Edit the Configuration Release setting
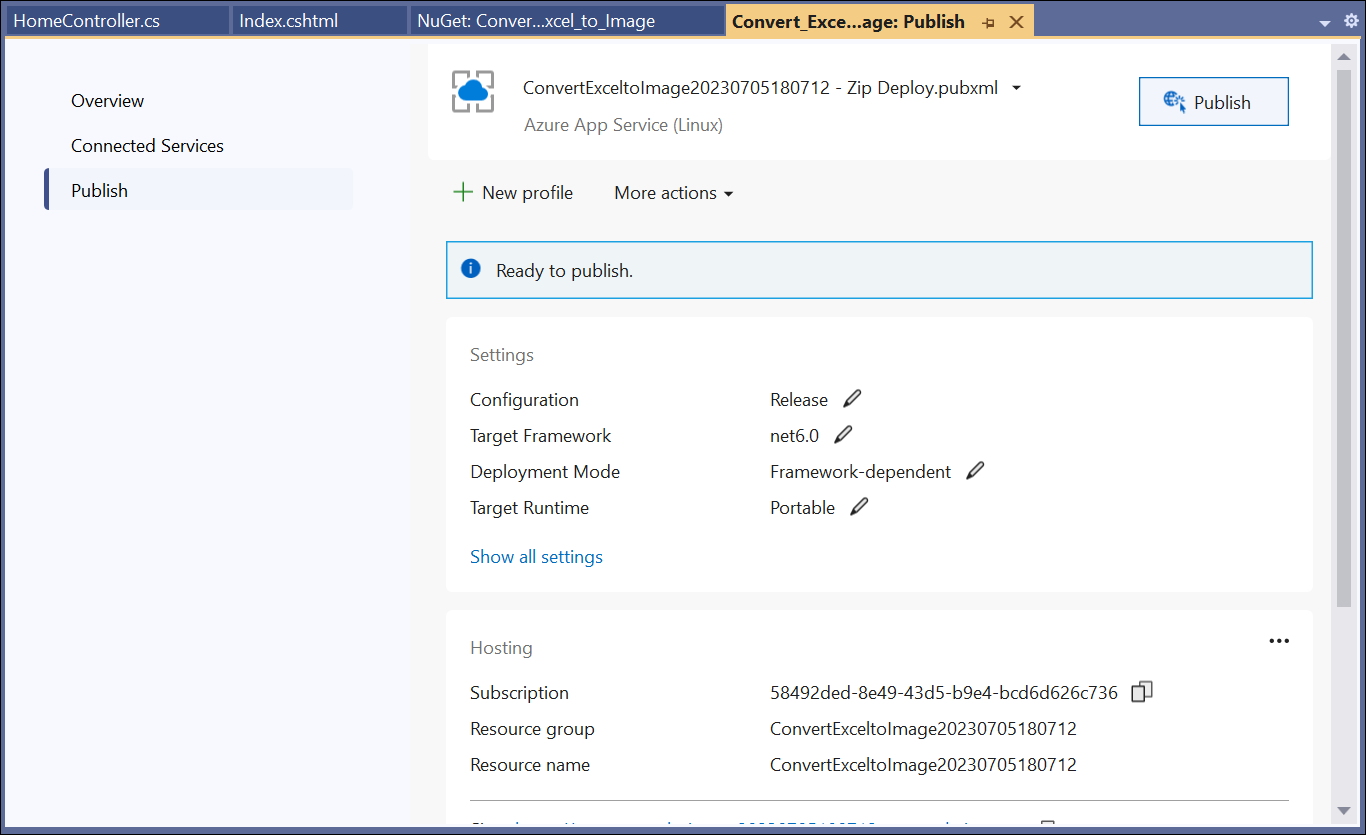The image size is (1366, 835). 852,399
